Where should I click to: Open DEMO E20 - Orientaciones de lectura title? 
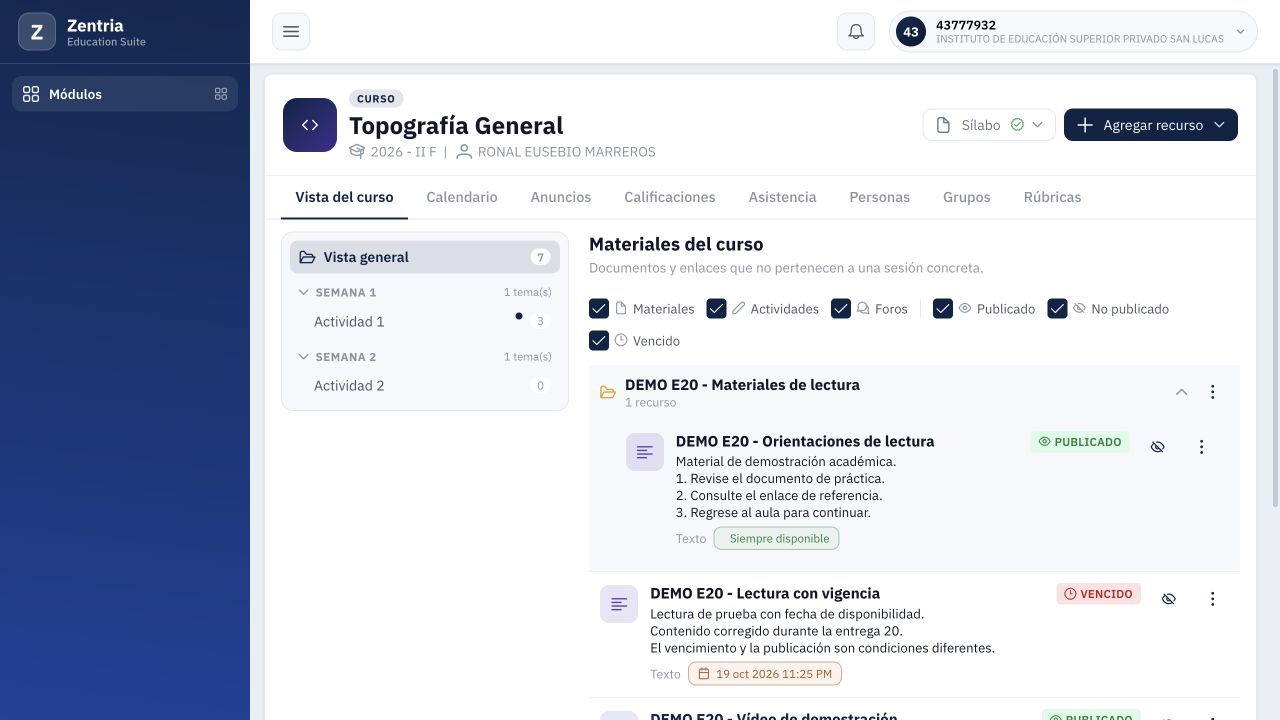805,441
